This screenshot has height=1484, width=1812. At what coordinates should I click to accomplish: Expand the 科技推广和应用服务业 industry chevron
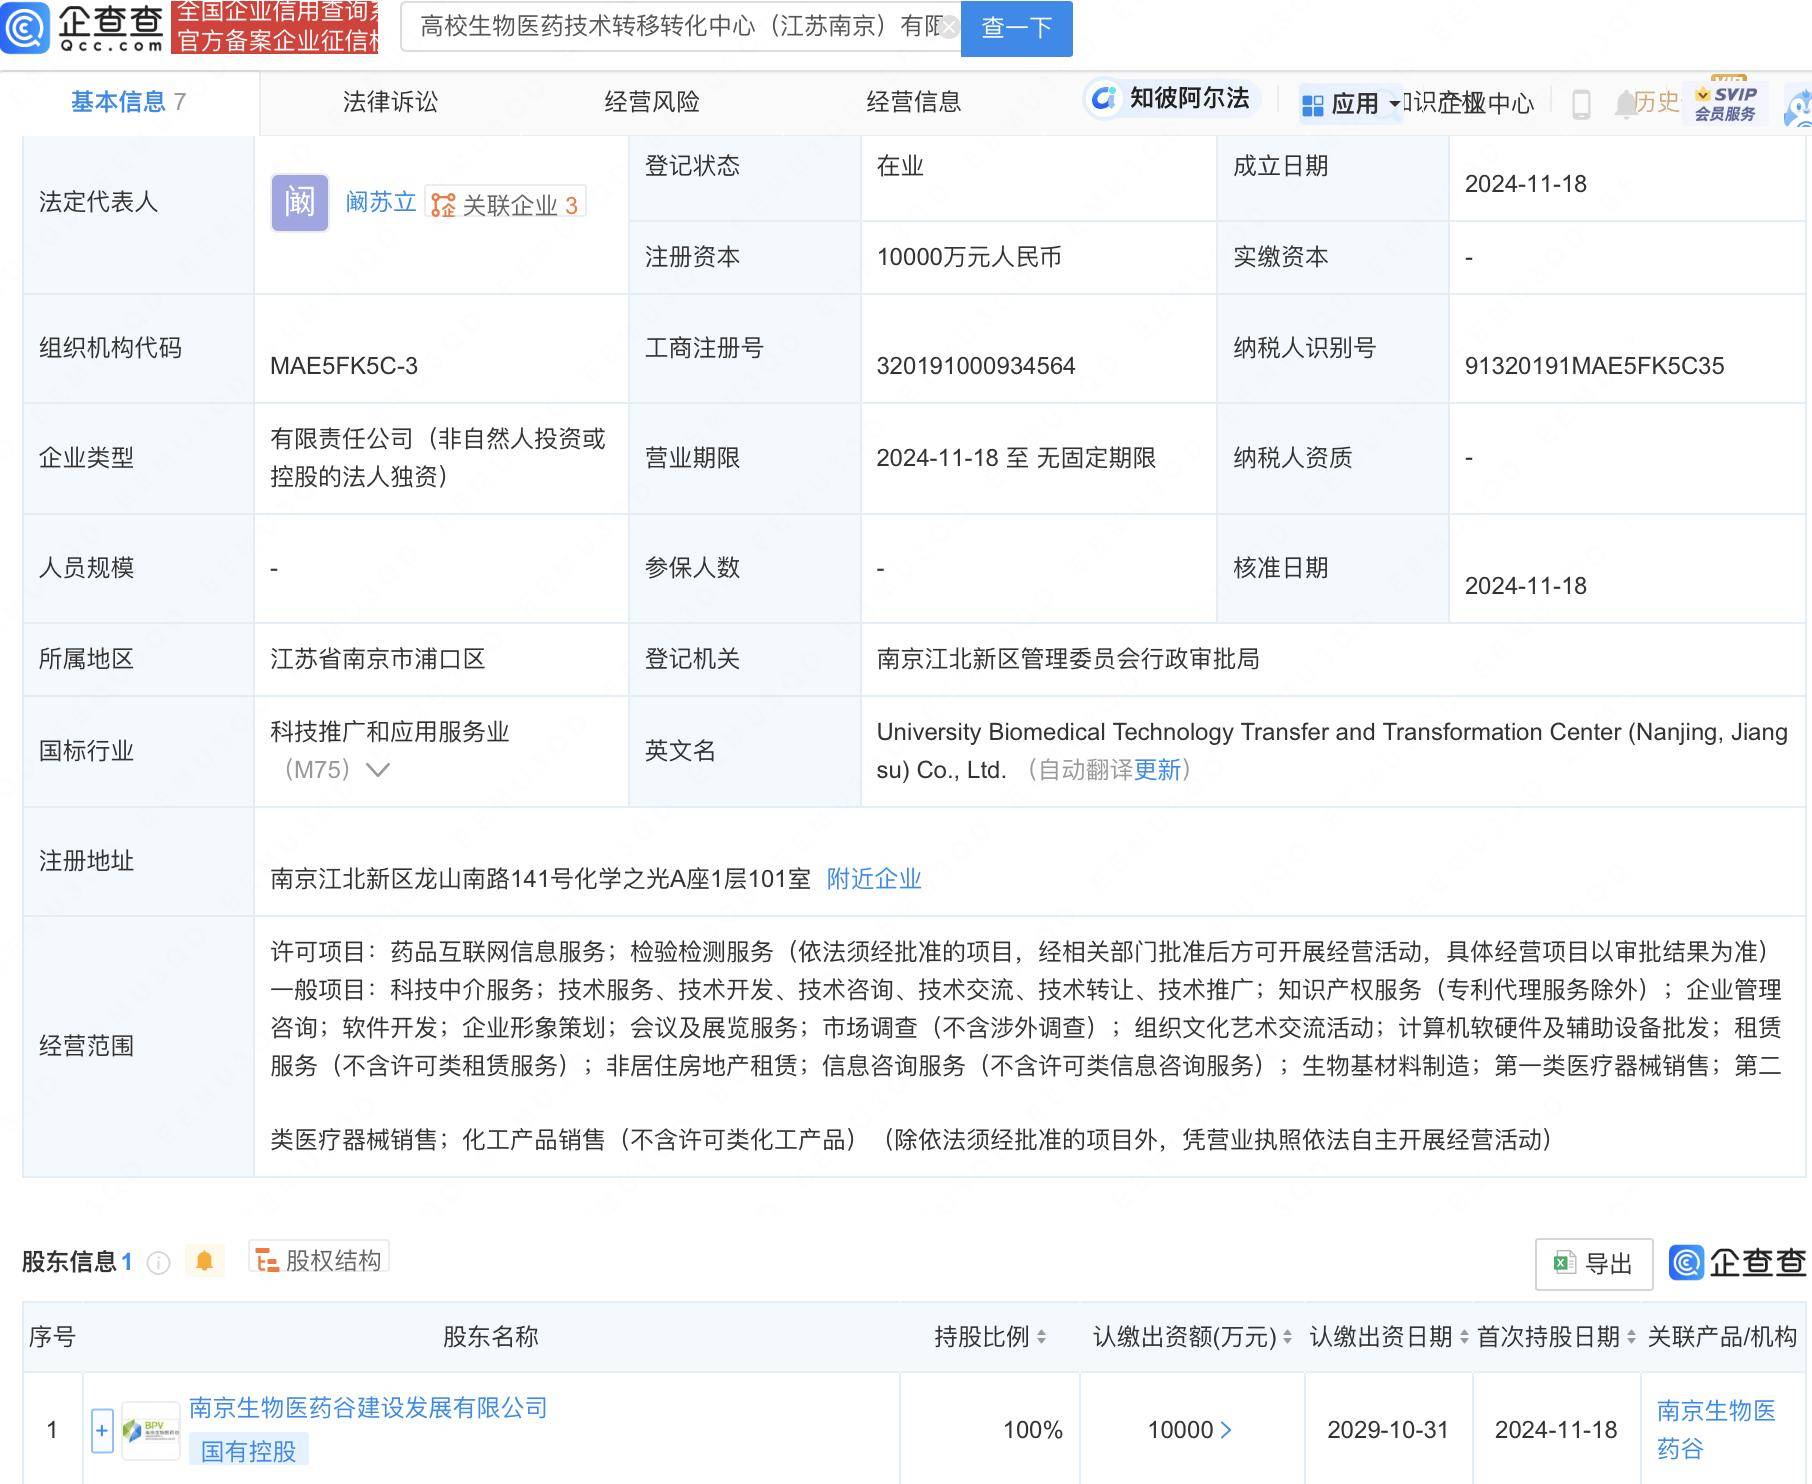pyautogui.click(x=378, y=770)
